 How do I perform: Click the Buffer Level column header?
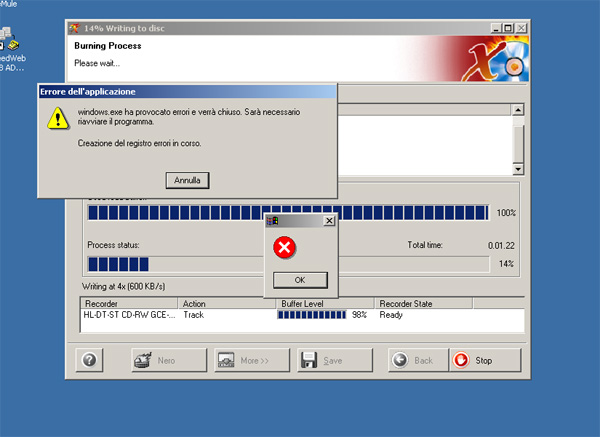[x=325, y=303]
